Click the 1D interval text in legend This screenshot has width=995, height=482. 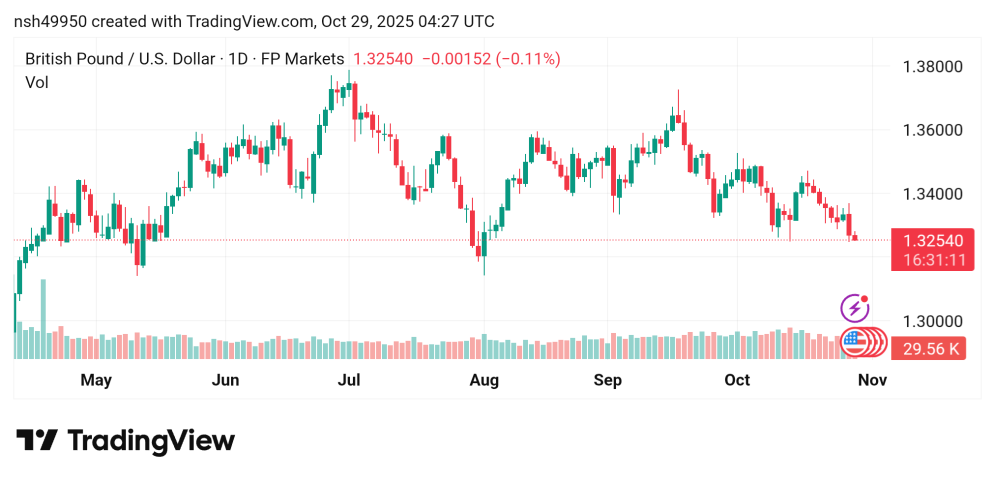click(238, 59)
